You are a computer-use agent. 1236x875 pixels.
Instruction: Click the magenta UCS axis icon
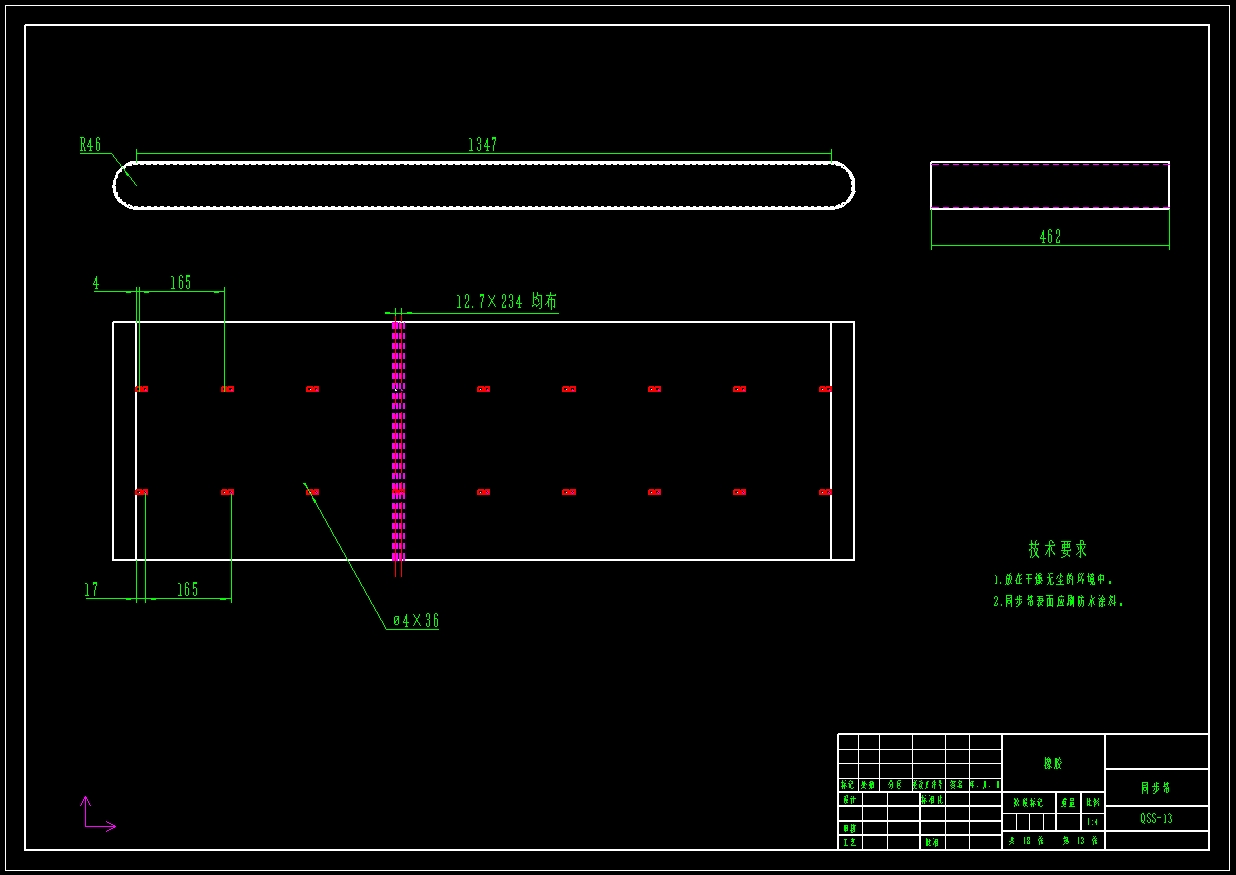click(x=98, y=813)
